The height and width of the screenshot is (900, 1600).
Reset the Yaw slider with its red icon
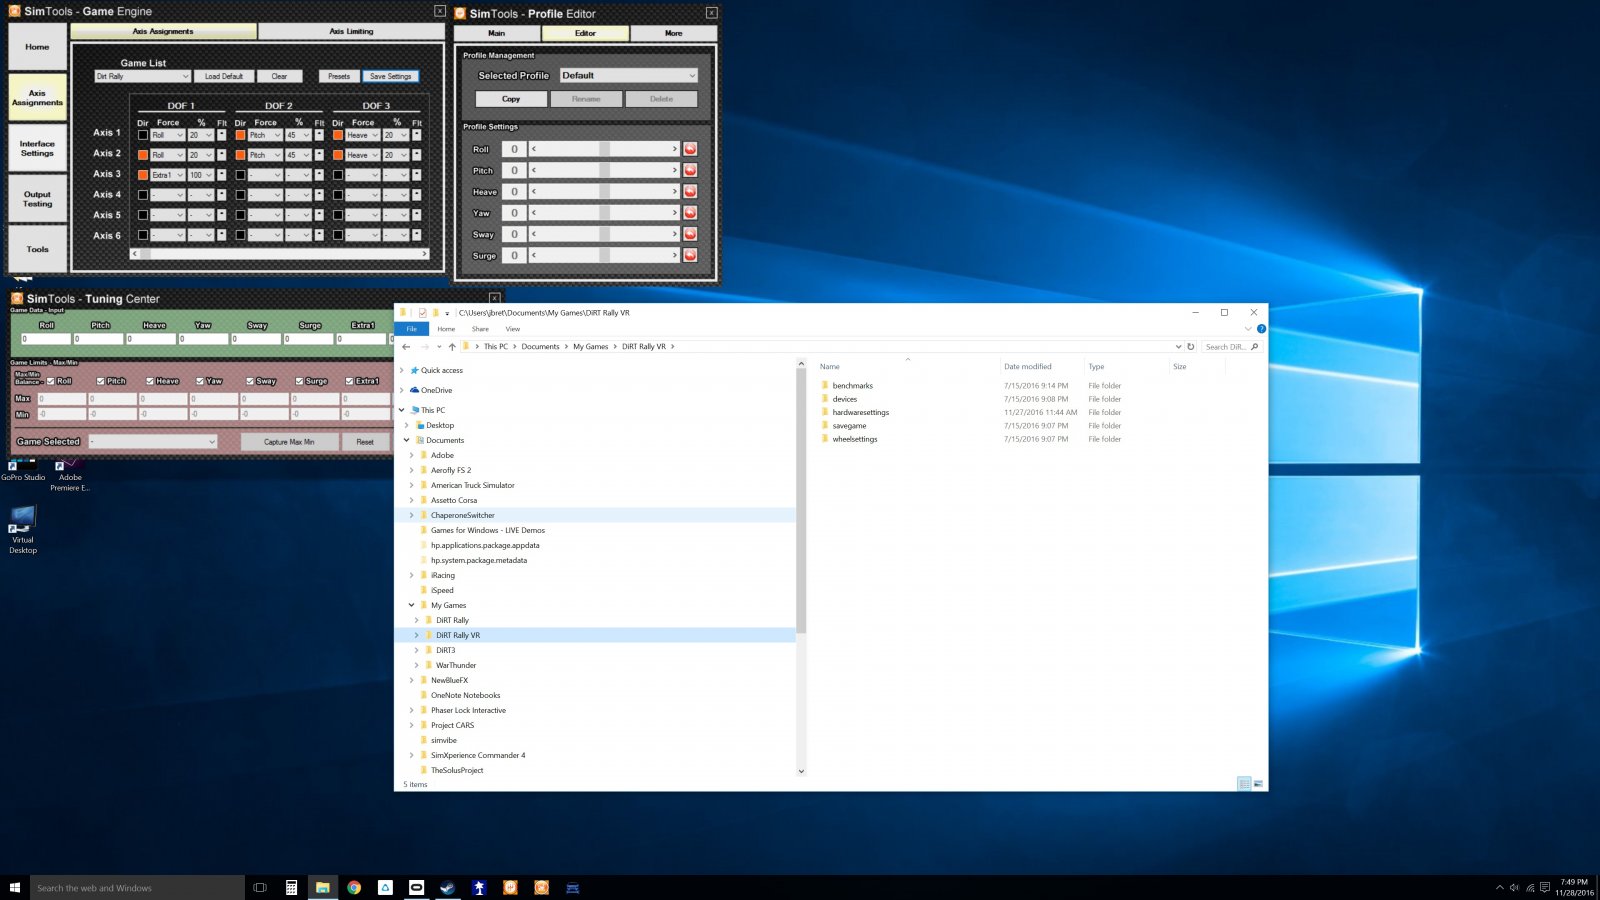coord(690,213)
